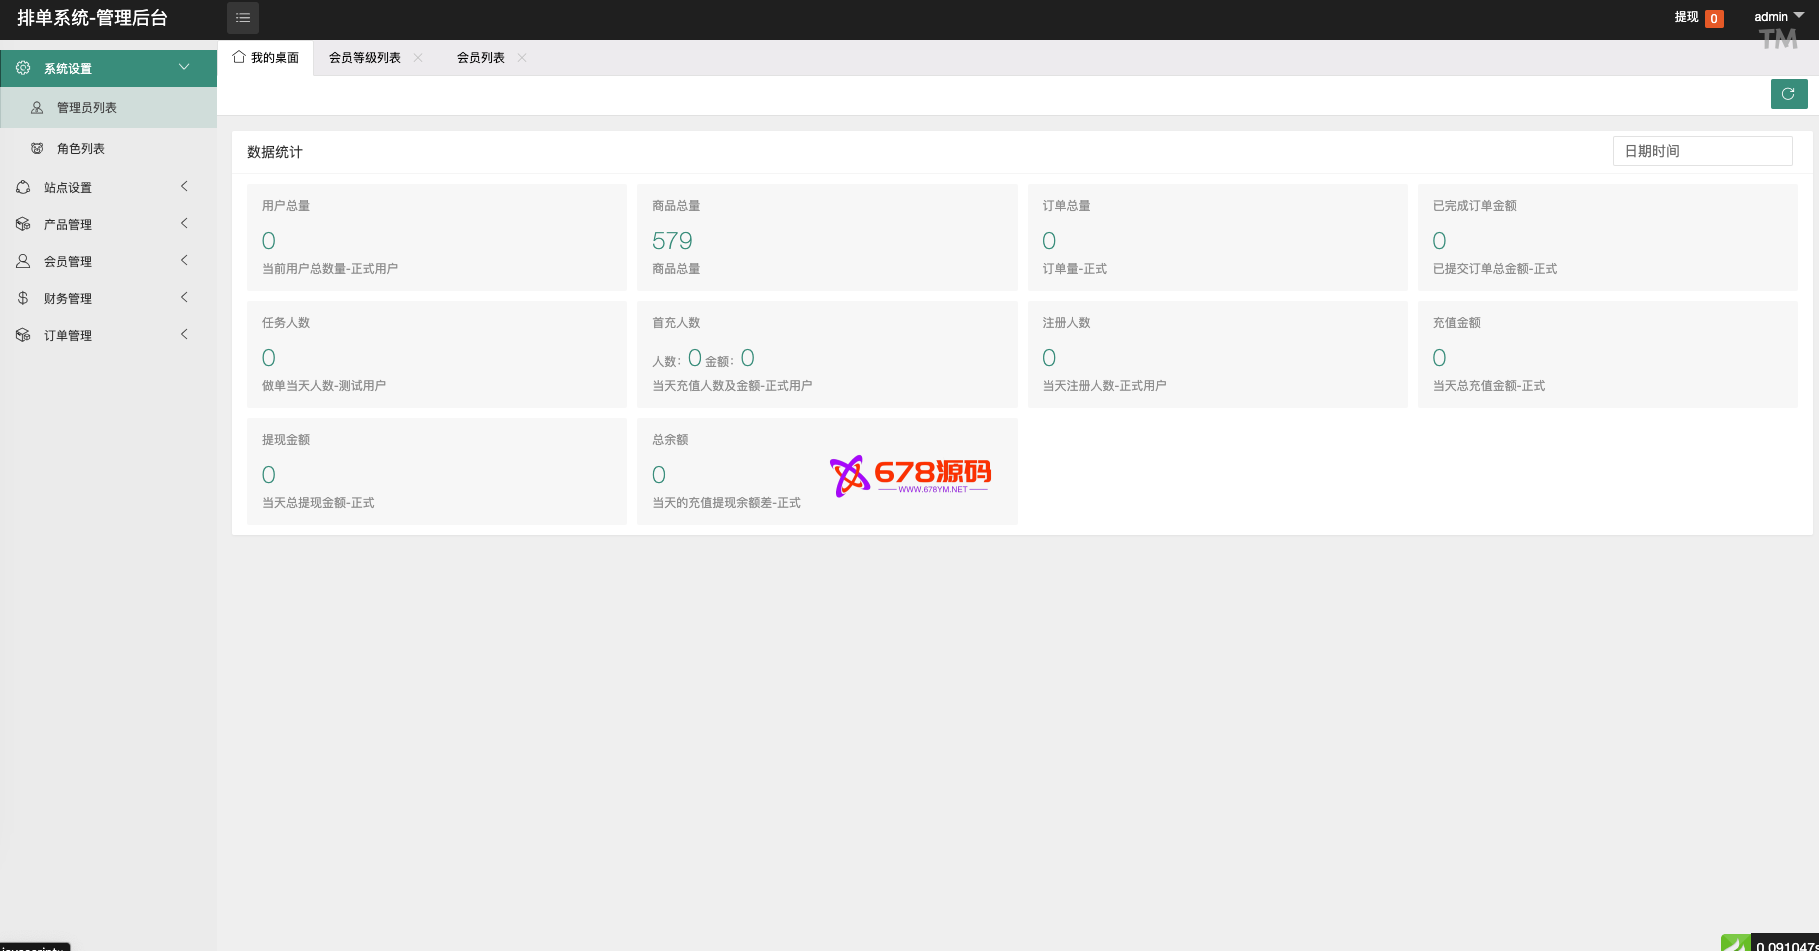Image resolution: width=1819 pixels, height=951 pixels.
Task: Click the system settings gear icon
Action: pyautogui.click(x=23, y=68)
